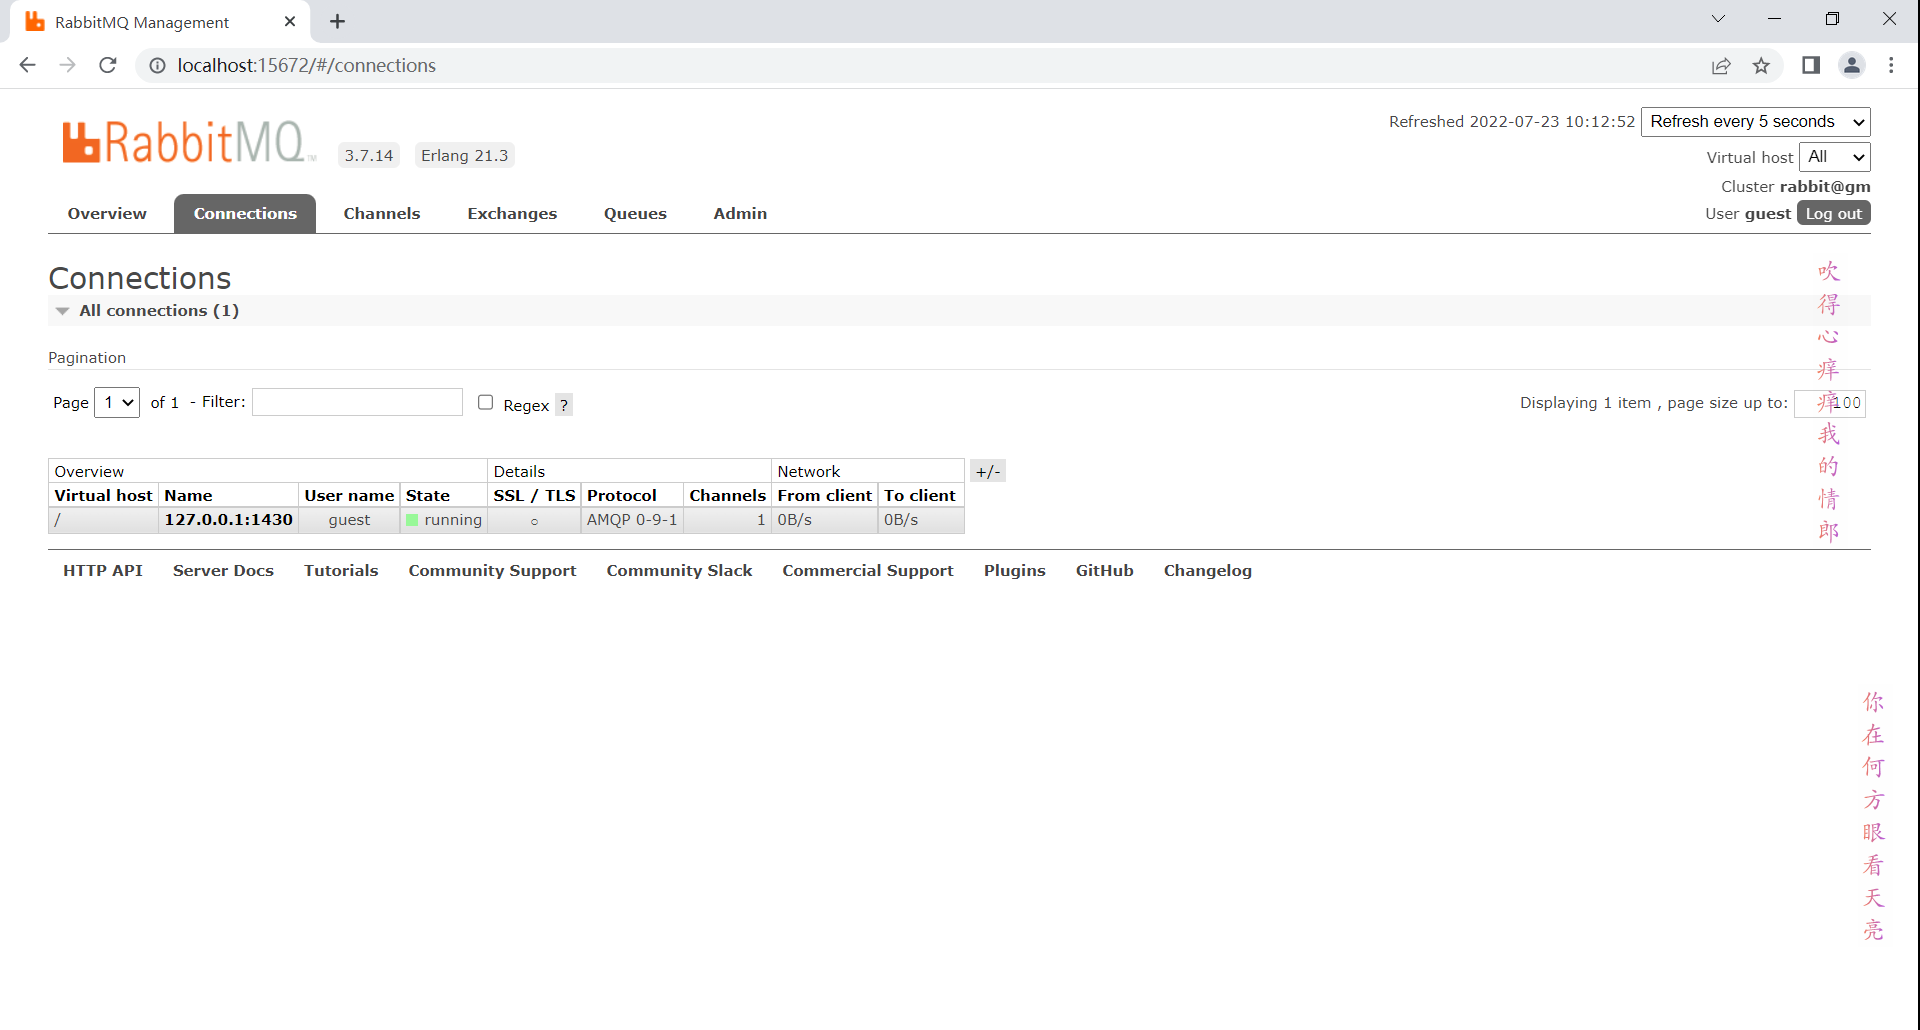Bookmark this tab with star icon
The width and height of the screenshot is (1920, 1030).
pos(1761,65)
